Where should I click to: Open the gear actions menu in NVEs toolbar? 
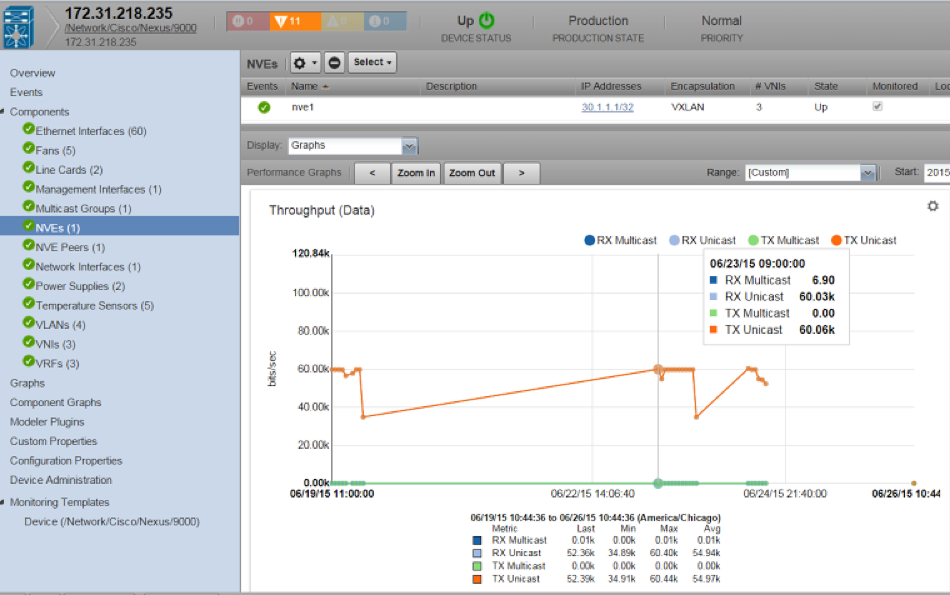(305, 63)
